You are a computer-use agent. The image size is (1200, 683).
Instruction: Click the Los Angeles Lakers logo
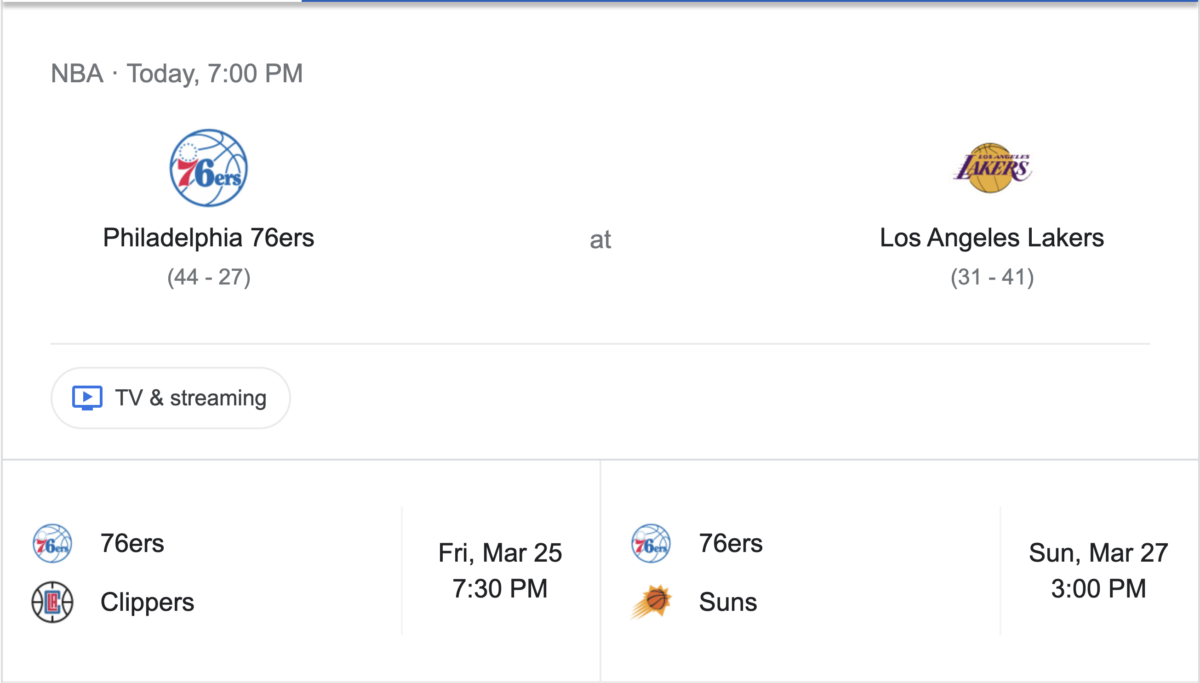point(992,168)
